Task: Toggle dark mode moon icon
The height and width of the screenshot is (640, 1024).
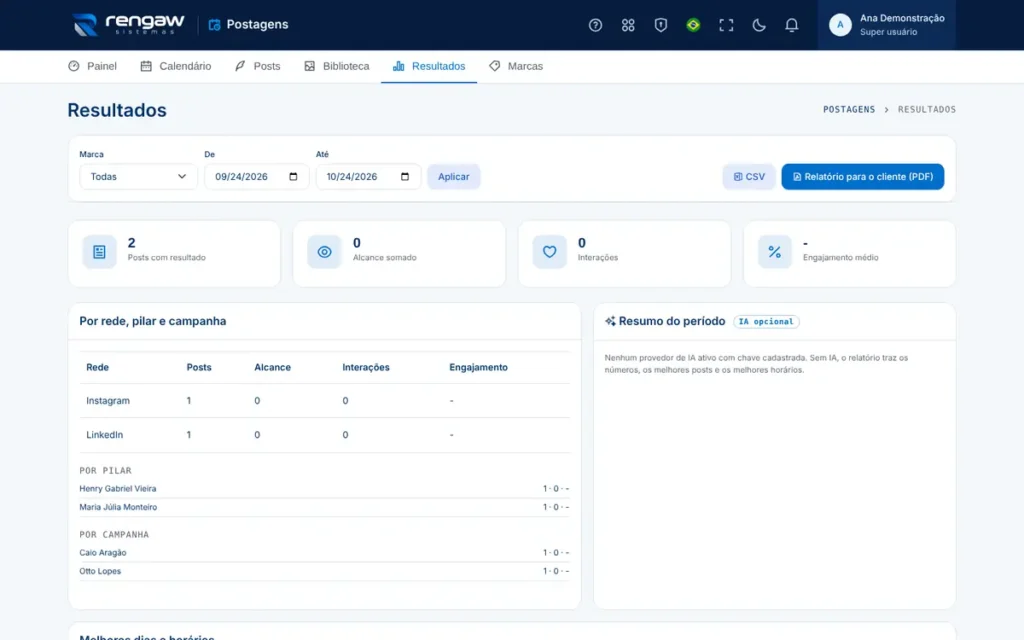Action: click(758, 25)
